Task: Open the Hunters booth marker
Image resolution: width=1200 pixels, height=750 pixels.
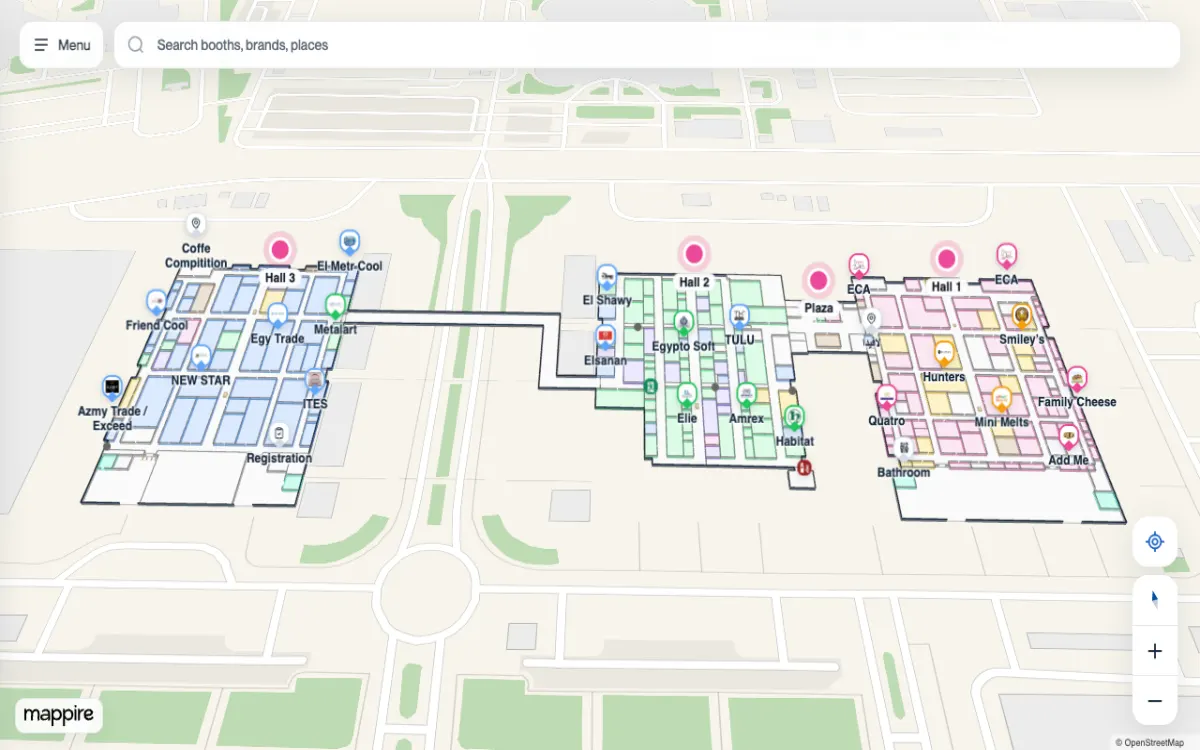Action: (944, 353)
